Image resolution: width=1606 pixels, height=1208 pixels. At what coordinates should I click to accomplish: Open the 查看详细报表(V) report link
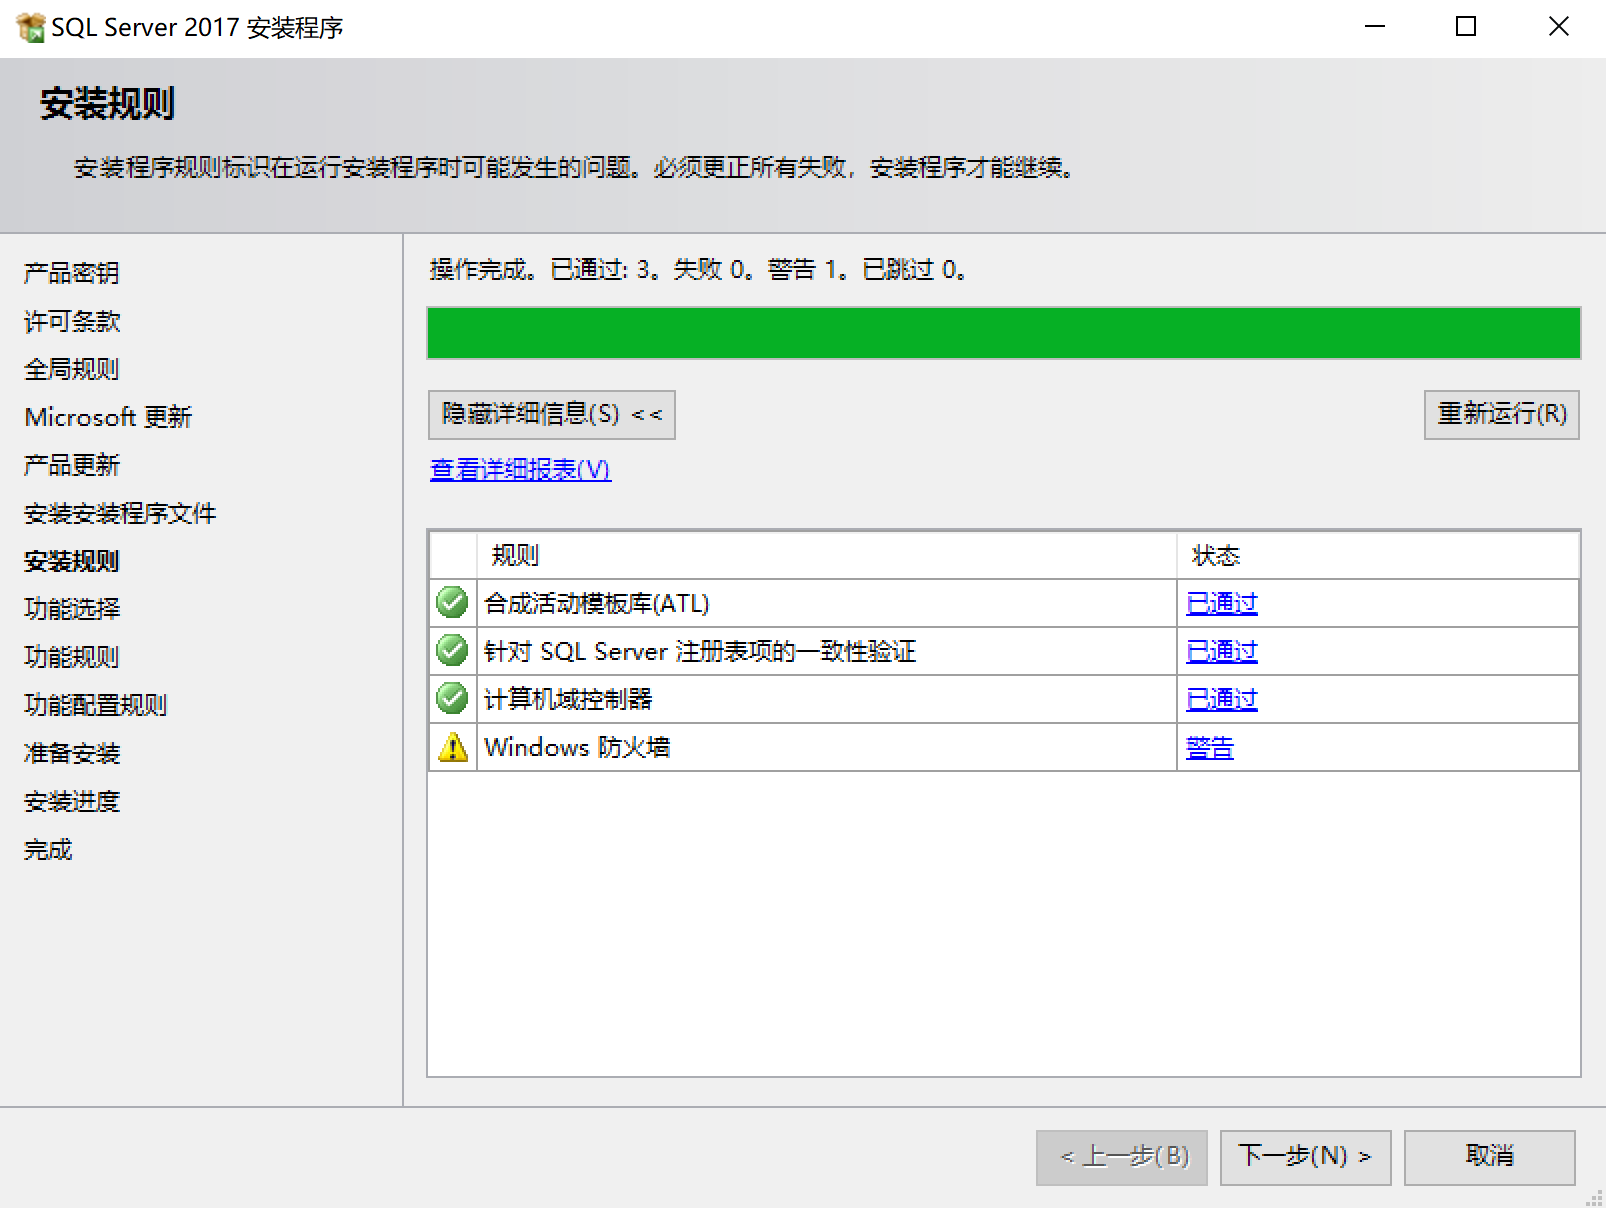click(x=518, y=469)
